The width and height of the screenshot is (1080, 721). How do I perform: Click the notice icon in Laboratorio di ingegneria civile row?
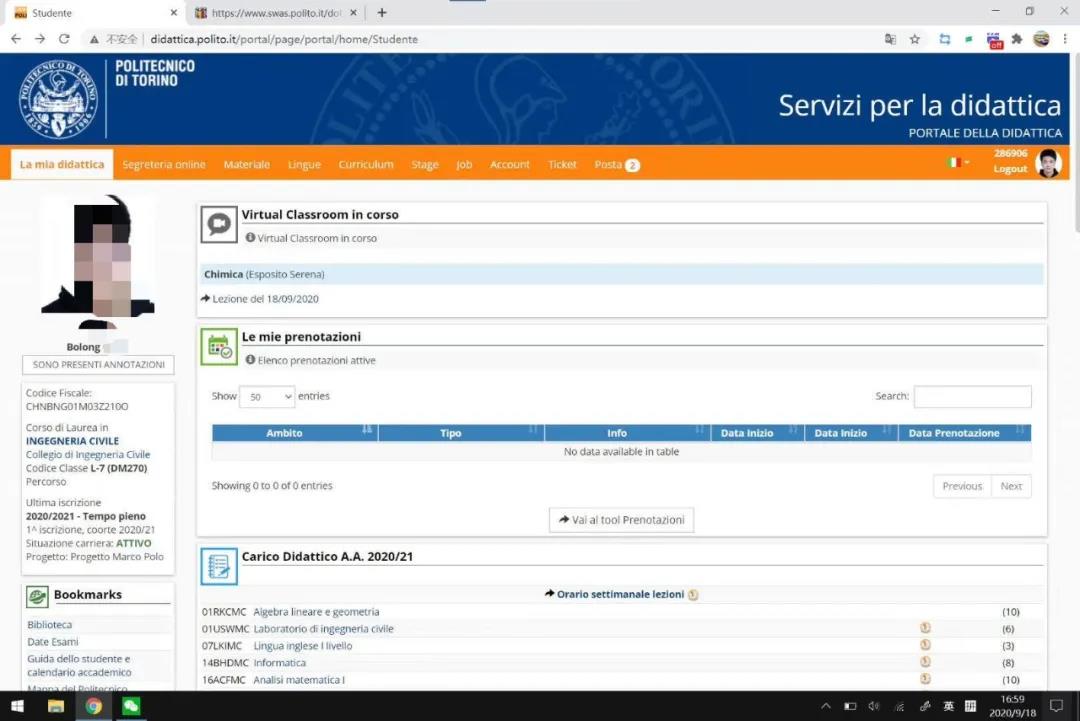click(925, 628)
